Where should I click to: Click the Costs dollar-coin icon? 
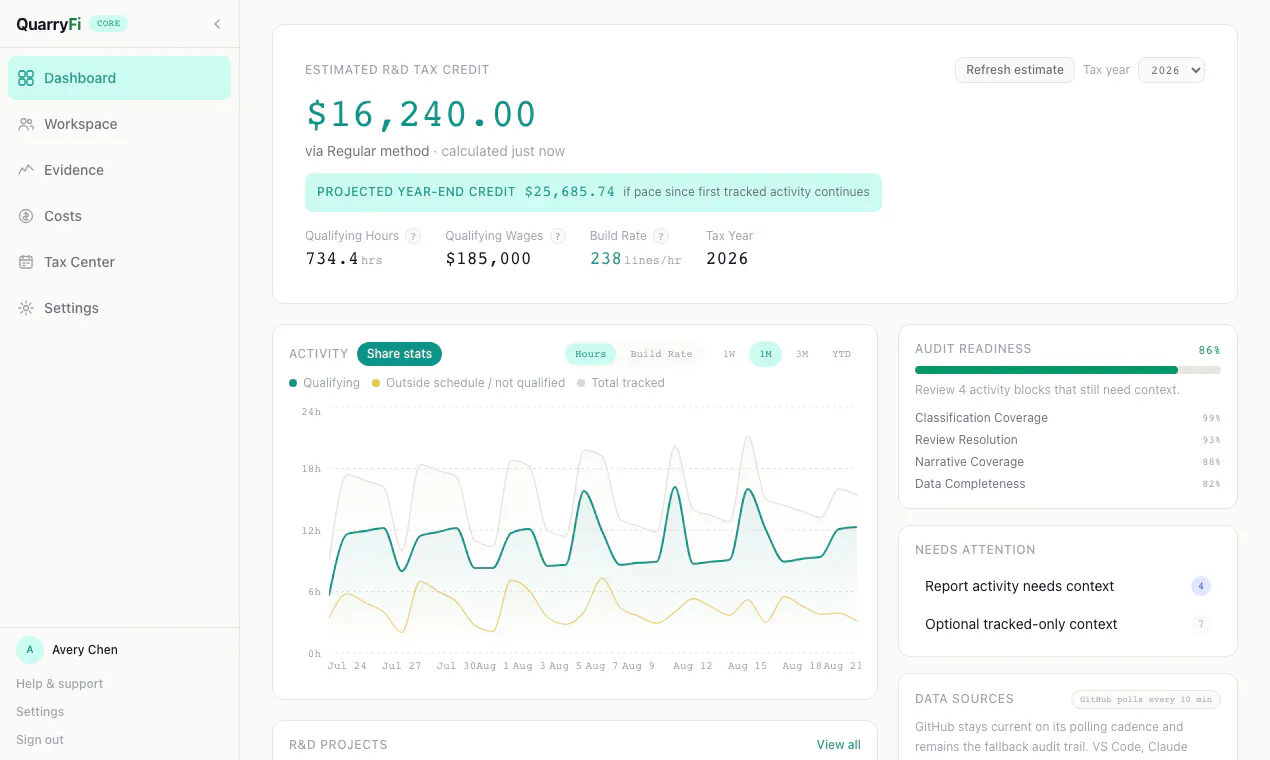pos(26,216)
